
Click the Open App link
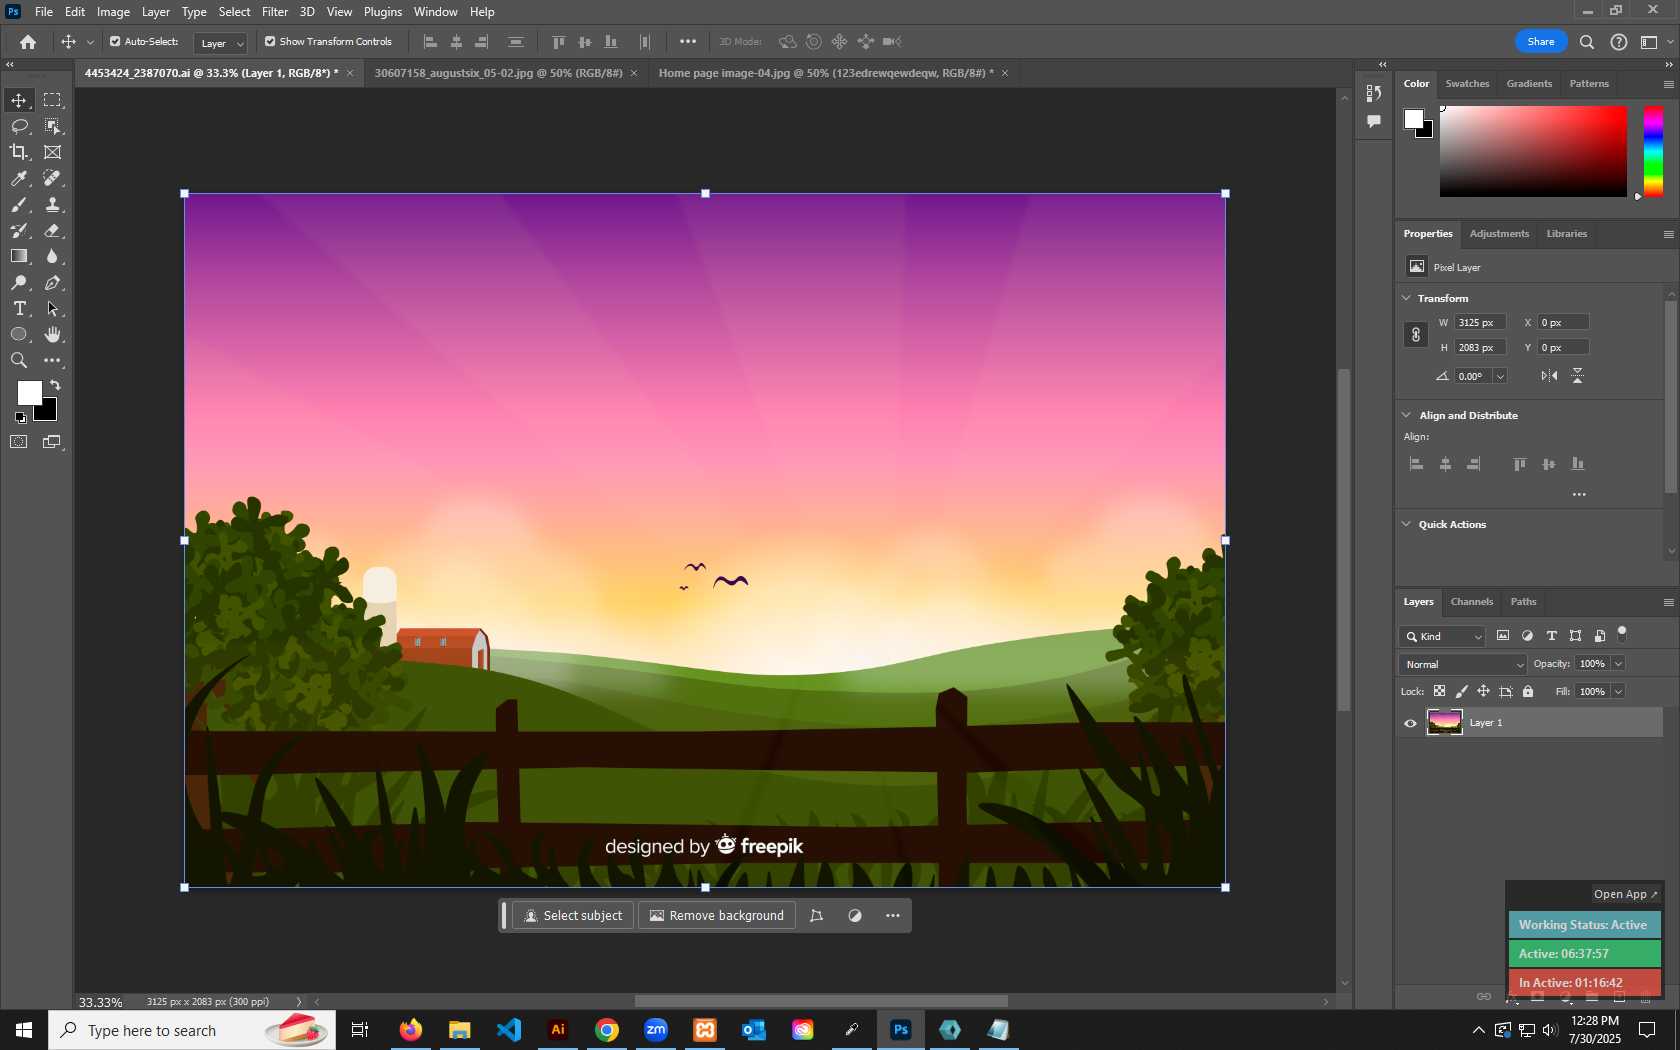coord(1625,894)
